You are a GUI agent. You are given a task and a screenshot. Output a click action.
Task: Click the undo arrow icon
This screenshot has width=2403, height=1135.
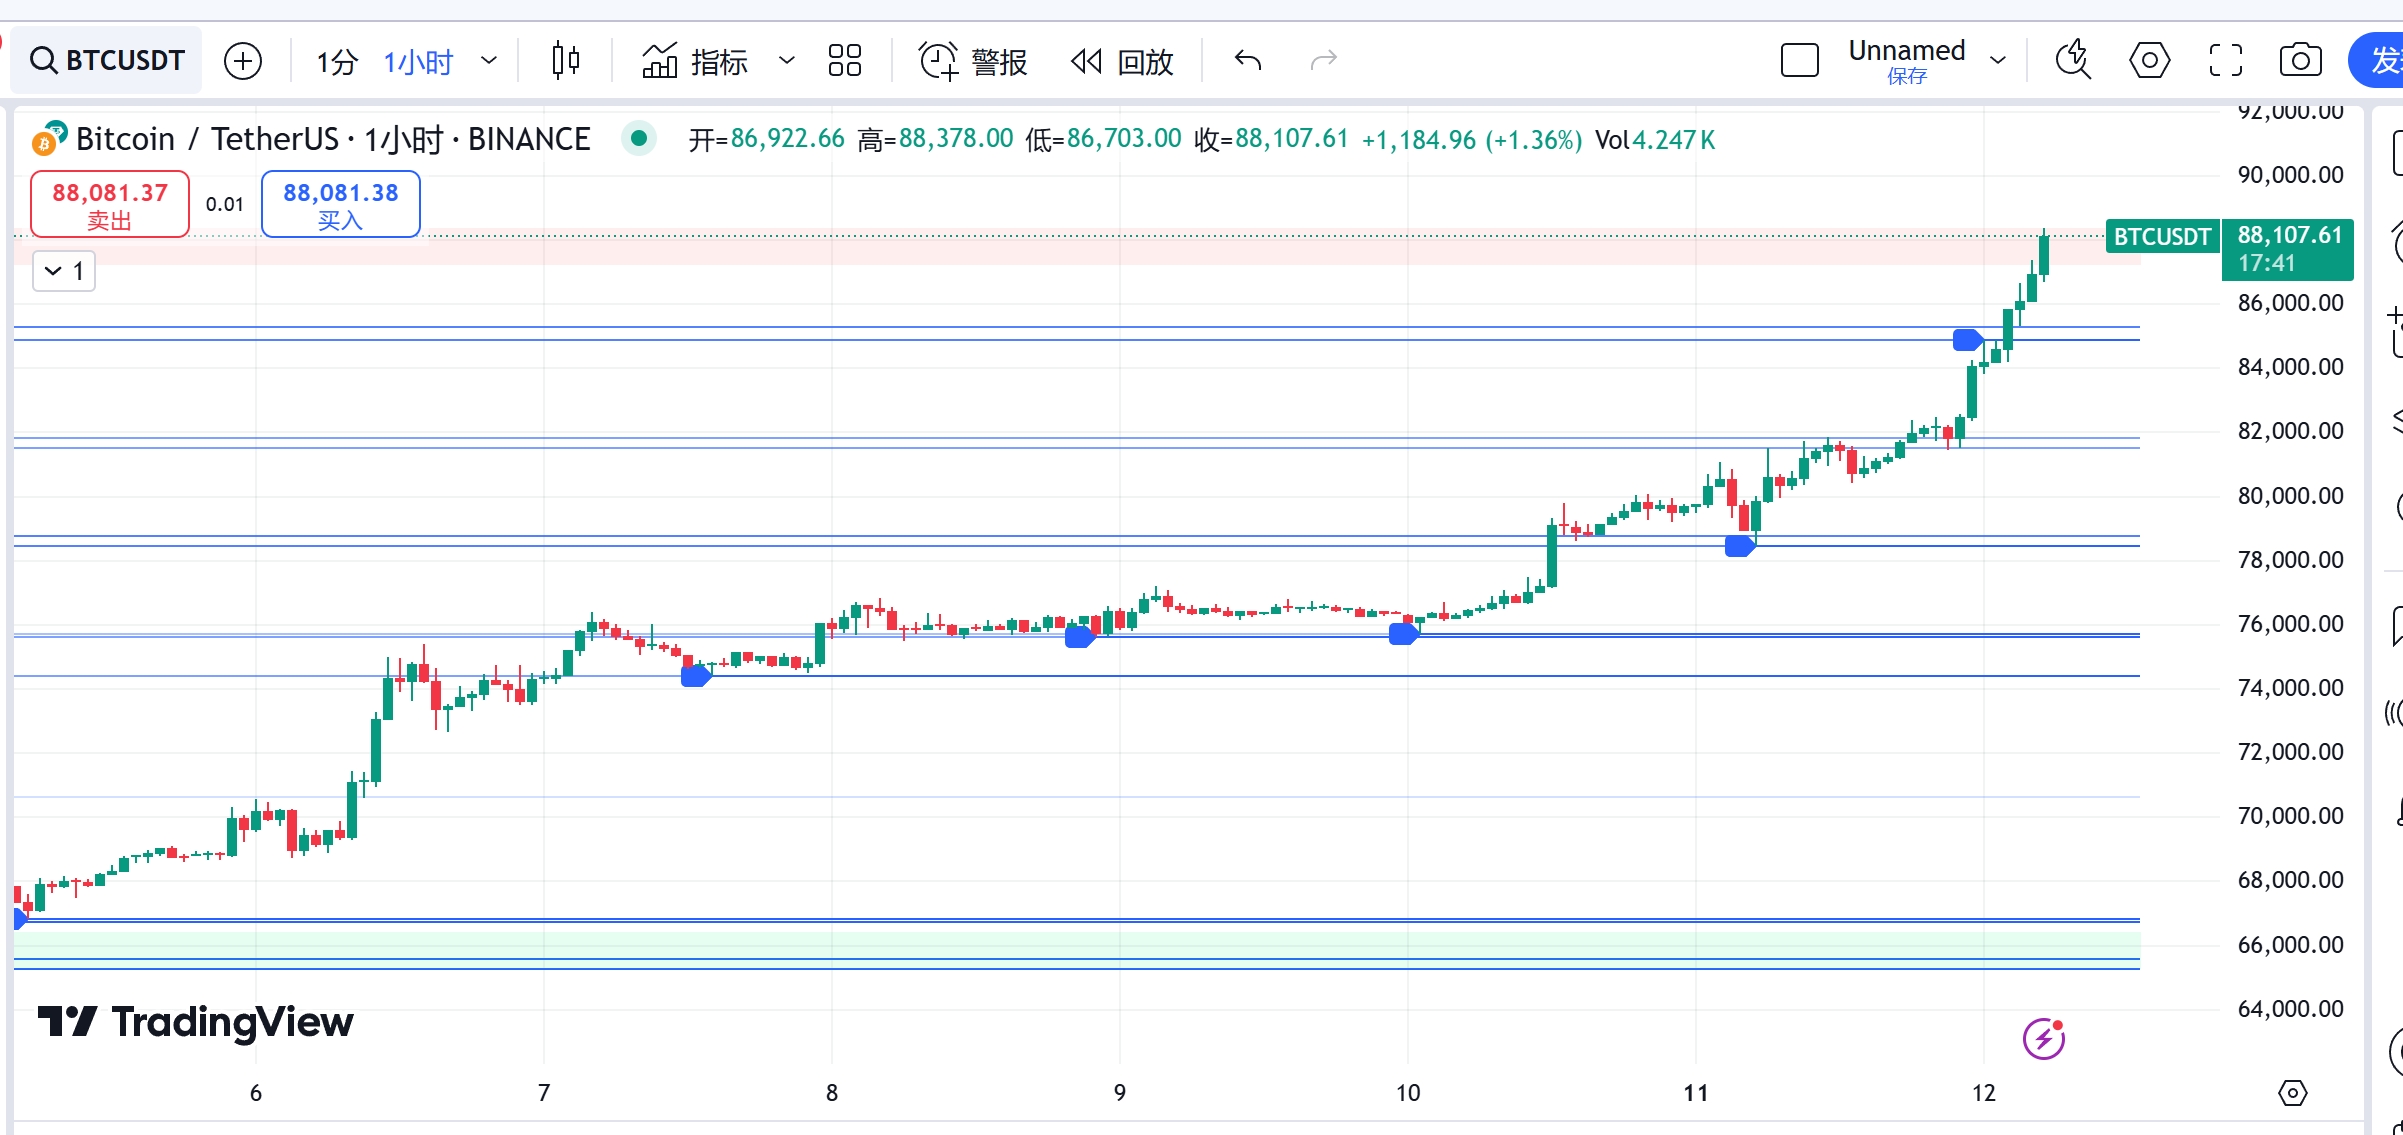1248,61
